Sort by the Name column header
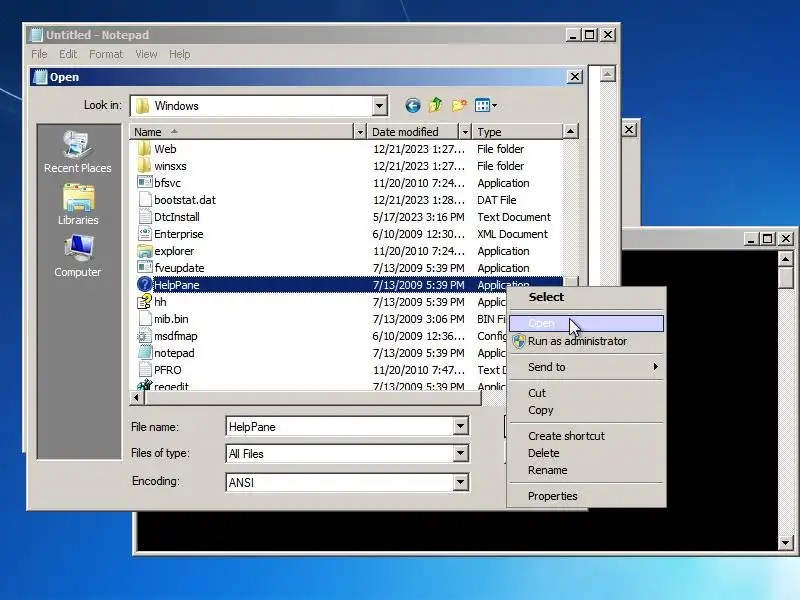The width and height of the screenshot is (800, 600). click(241, 132)
